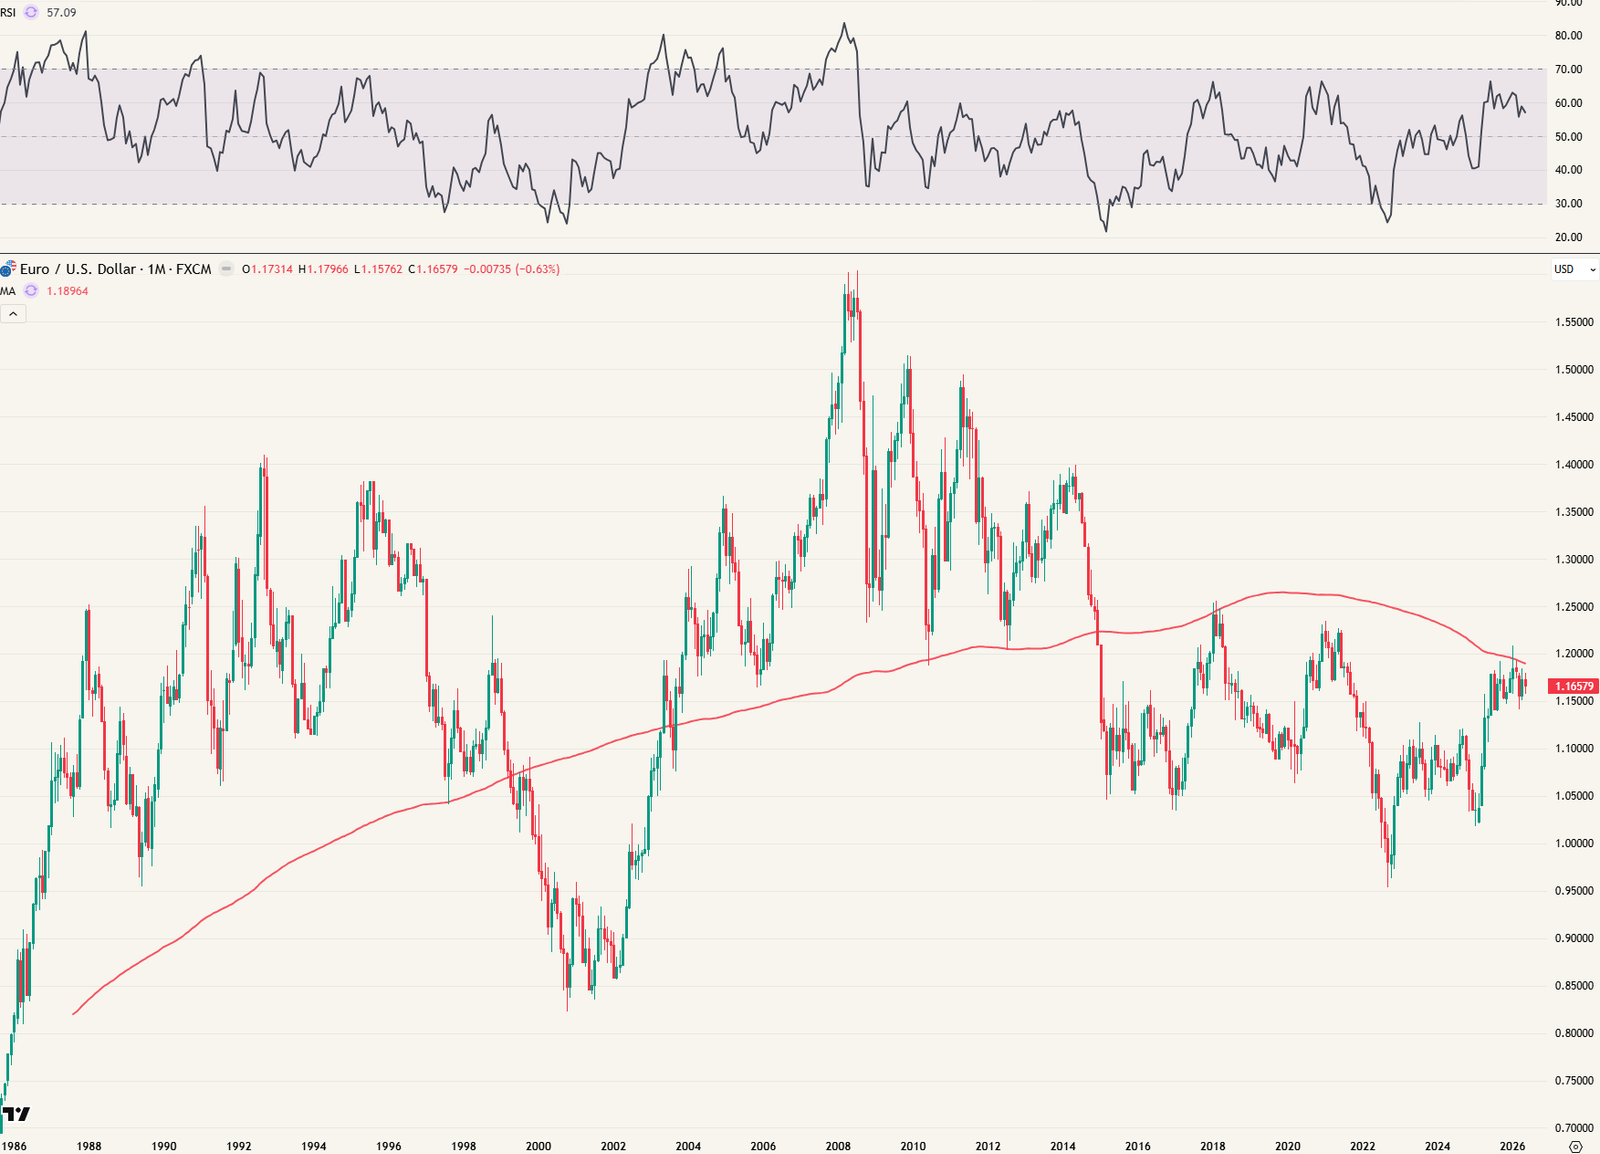Open the USD currency dropdown

[1574, 269]
